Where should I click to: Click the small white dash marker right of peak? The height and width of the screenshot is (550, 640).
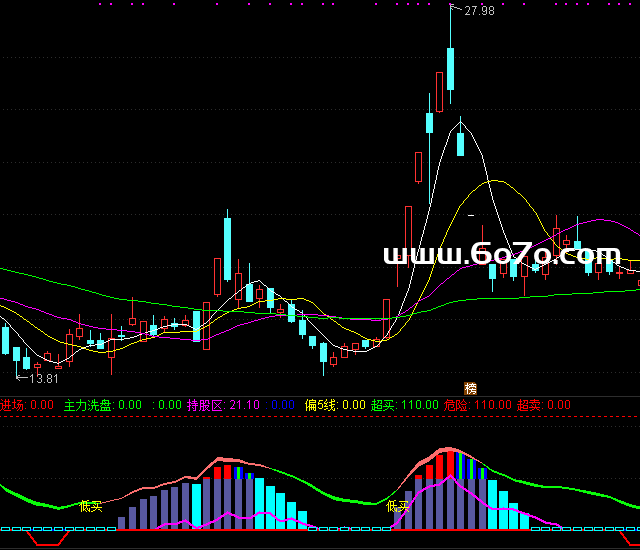(x=471, y=214)
